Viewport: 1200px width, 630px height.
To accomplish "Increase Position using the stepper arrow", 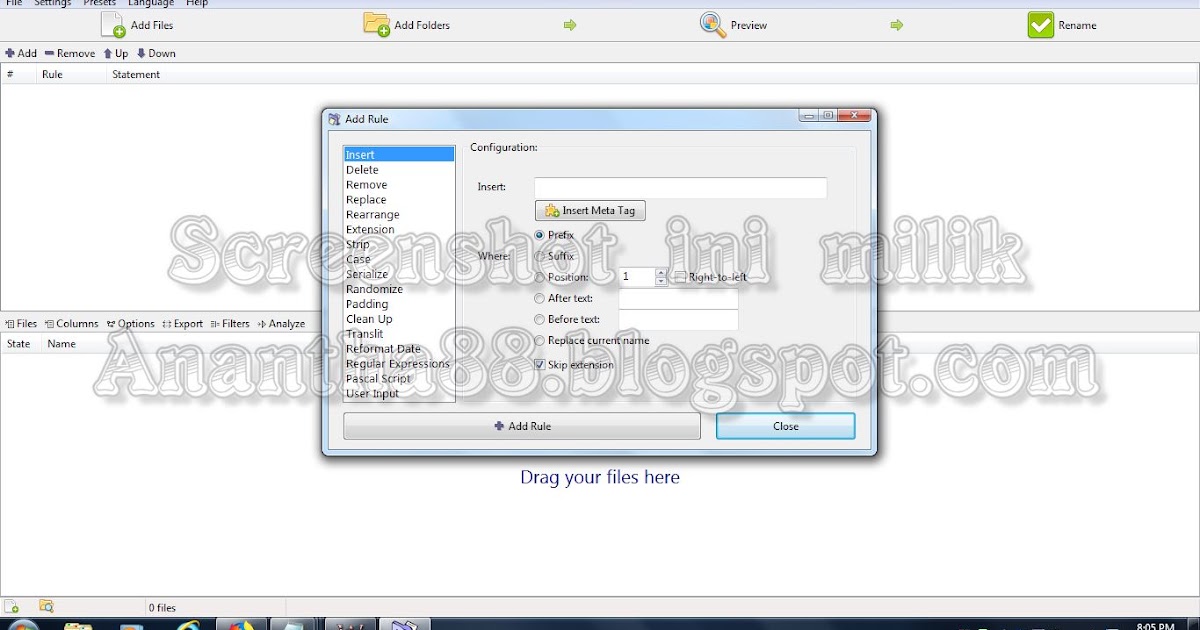I will [x=661, y=272].
